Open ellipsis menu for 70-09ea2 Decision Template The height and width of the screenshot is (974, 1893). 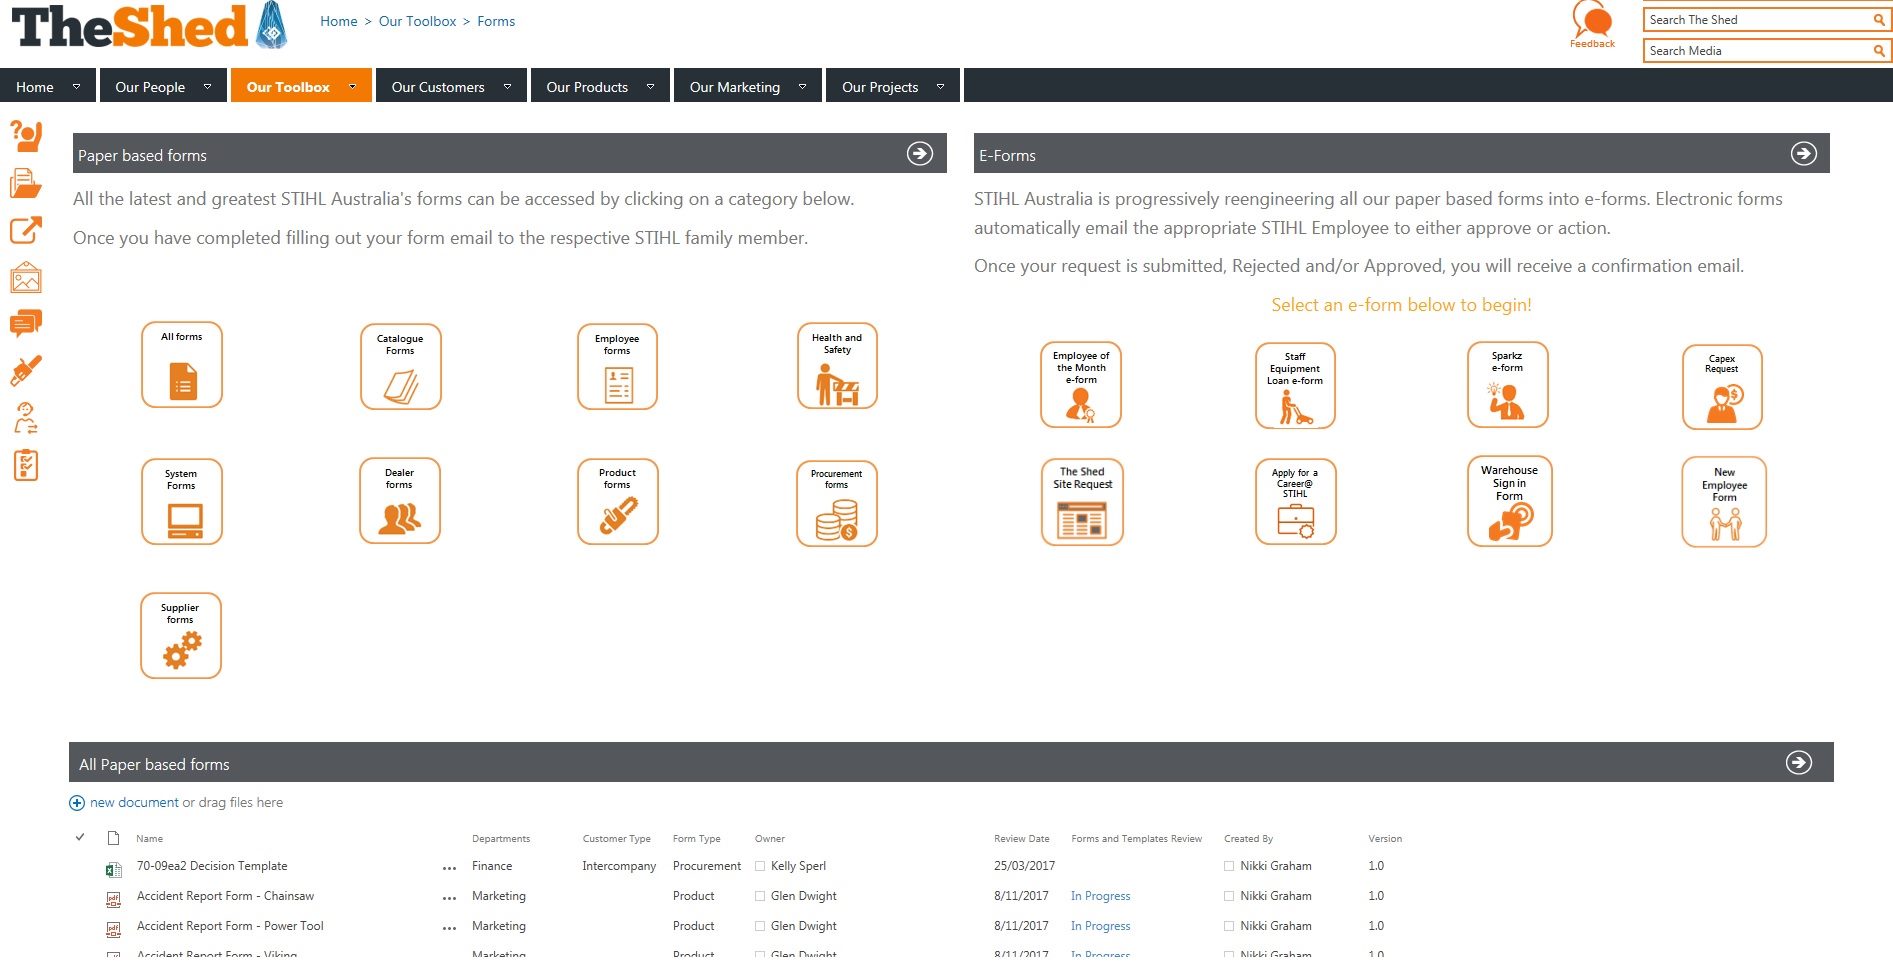[449, 868]
